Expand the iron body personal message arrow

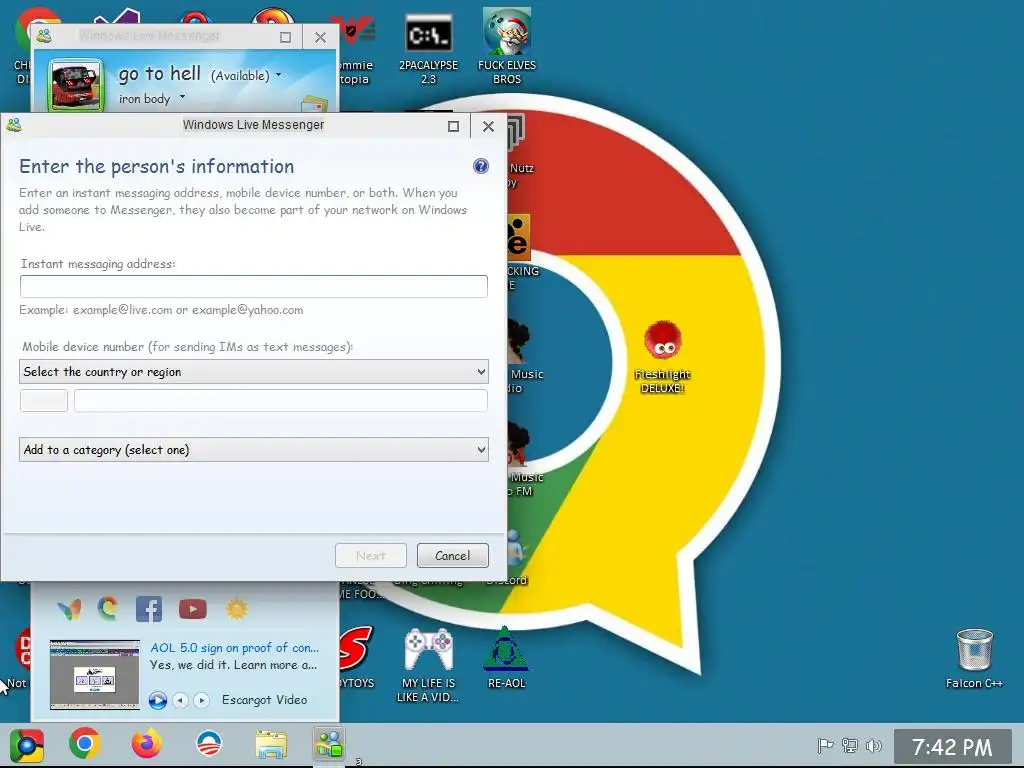(182, 97)
